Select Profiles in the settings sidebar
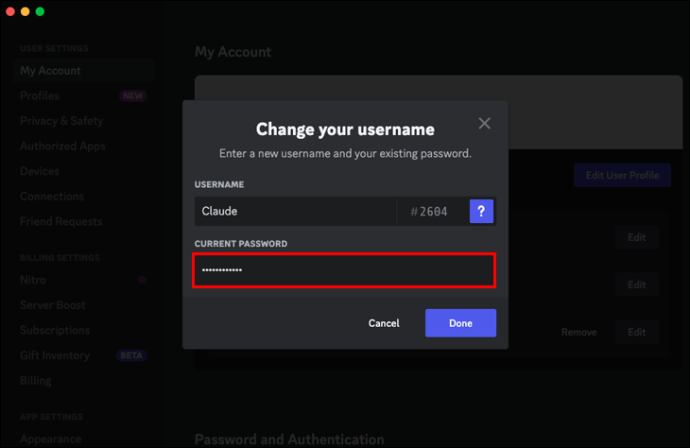690x448 pixels. tap(40, 96)
